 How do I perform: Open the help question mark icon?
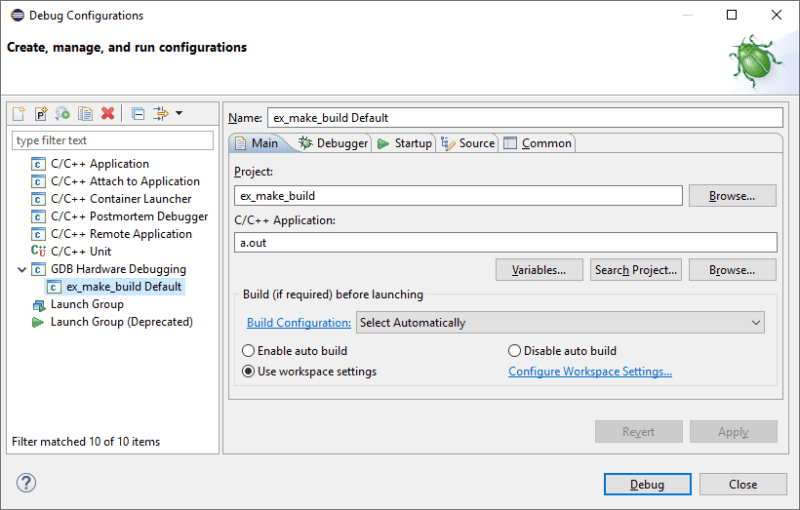(x=26, y=483)
